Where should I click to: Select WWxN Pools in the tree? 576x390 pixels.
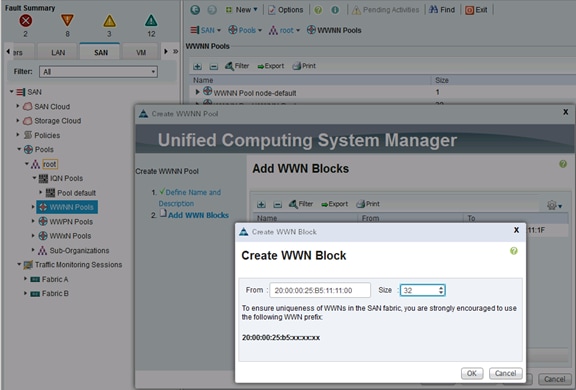(70, 236)
